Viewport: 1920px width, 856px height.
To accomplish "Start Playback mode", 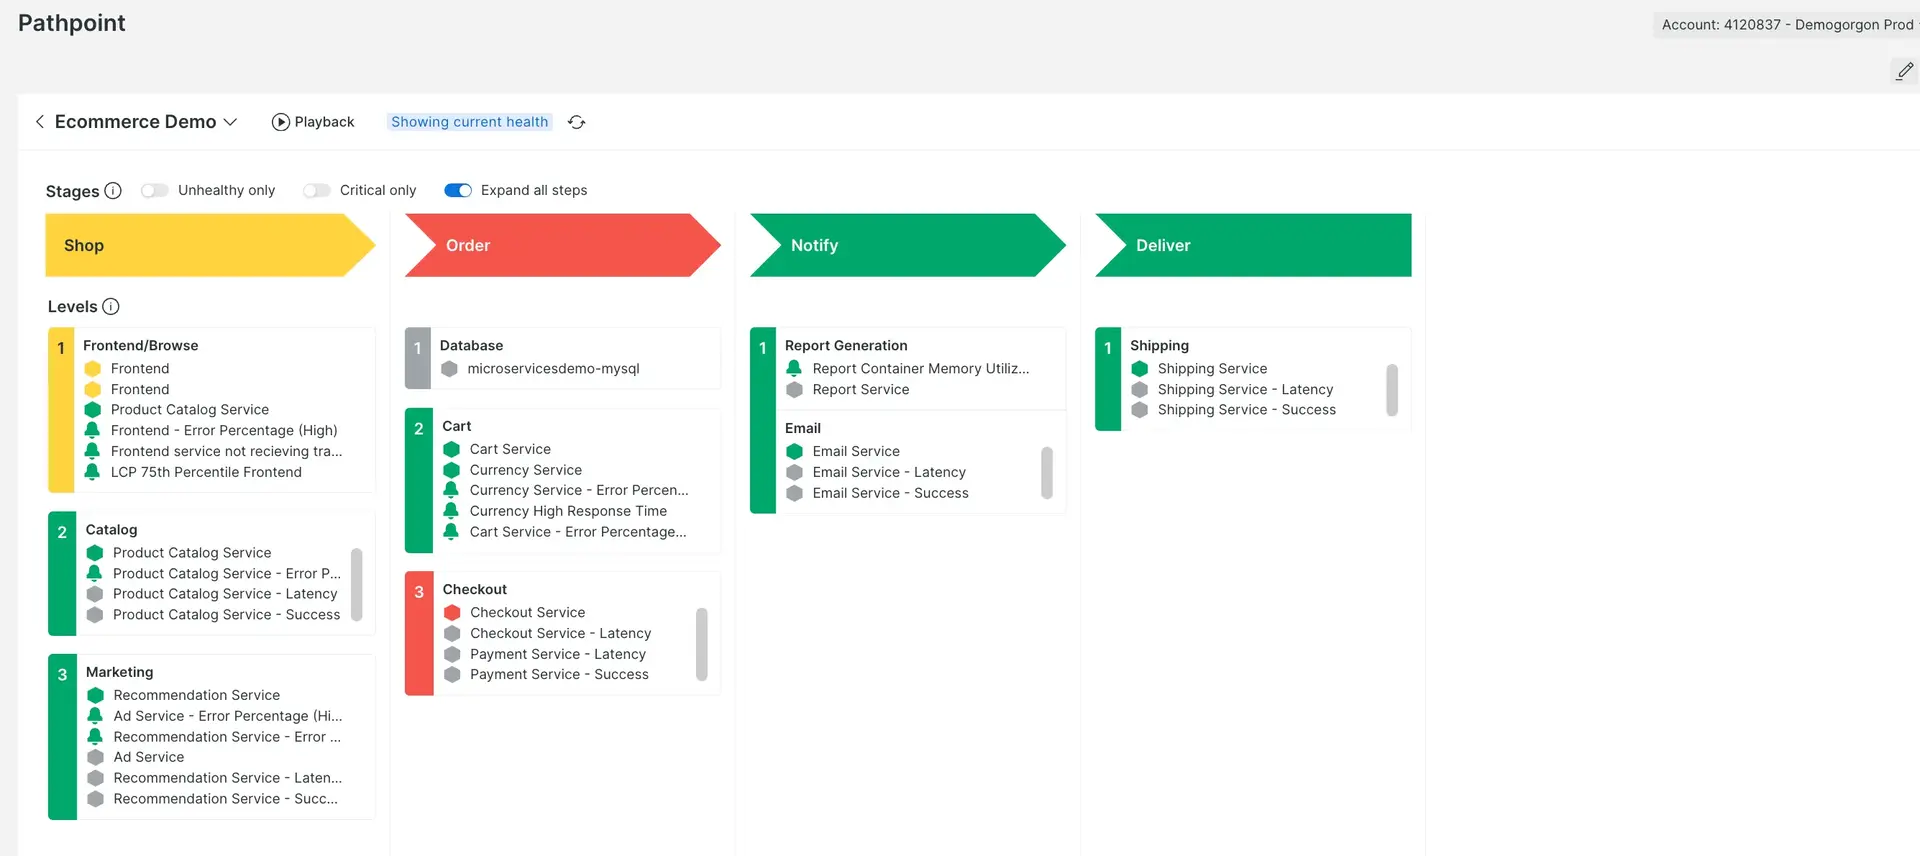I will coord(313,122).
